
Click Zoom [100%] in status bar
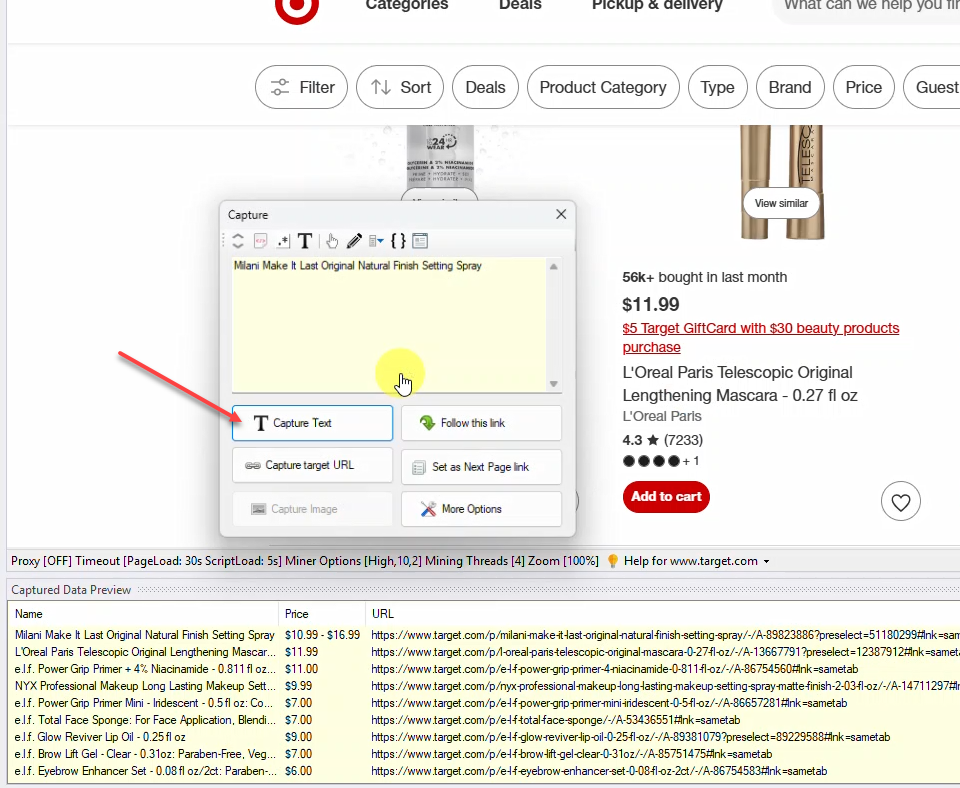(563, 561)
